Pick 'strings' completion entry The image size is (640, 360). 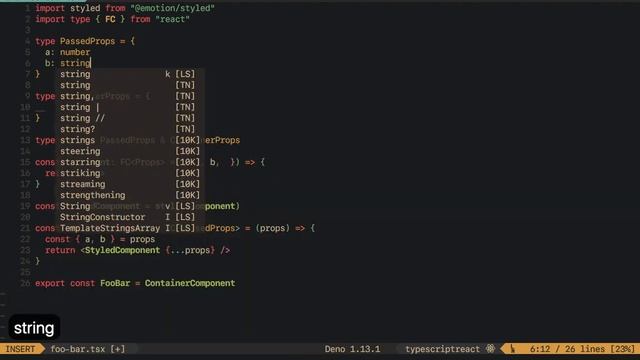(x=130, y=140)
